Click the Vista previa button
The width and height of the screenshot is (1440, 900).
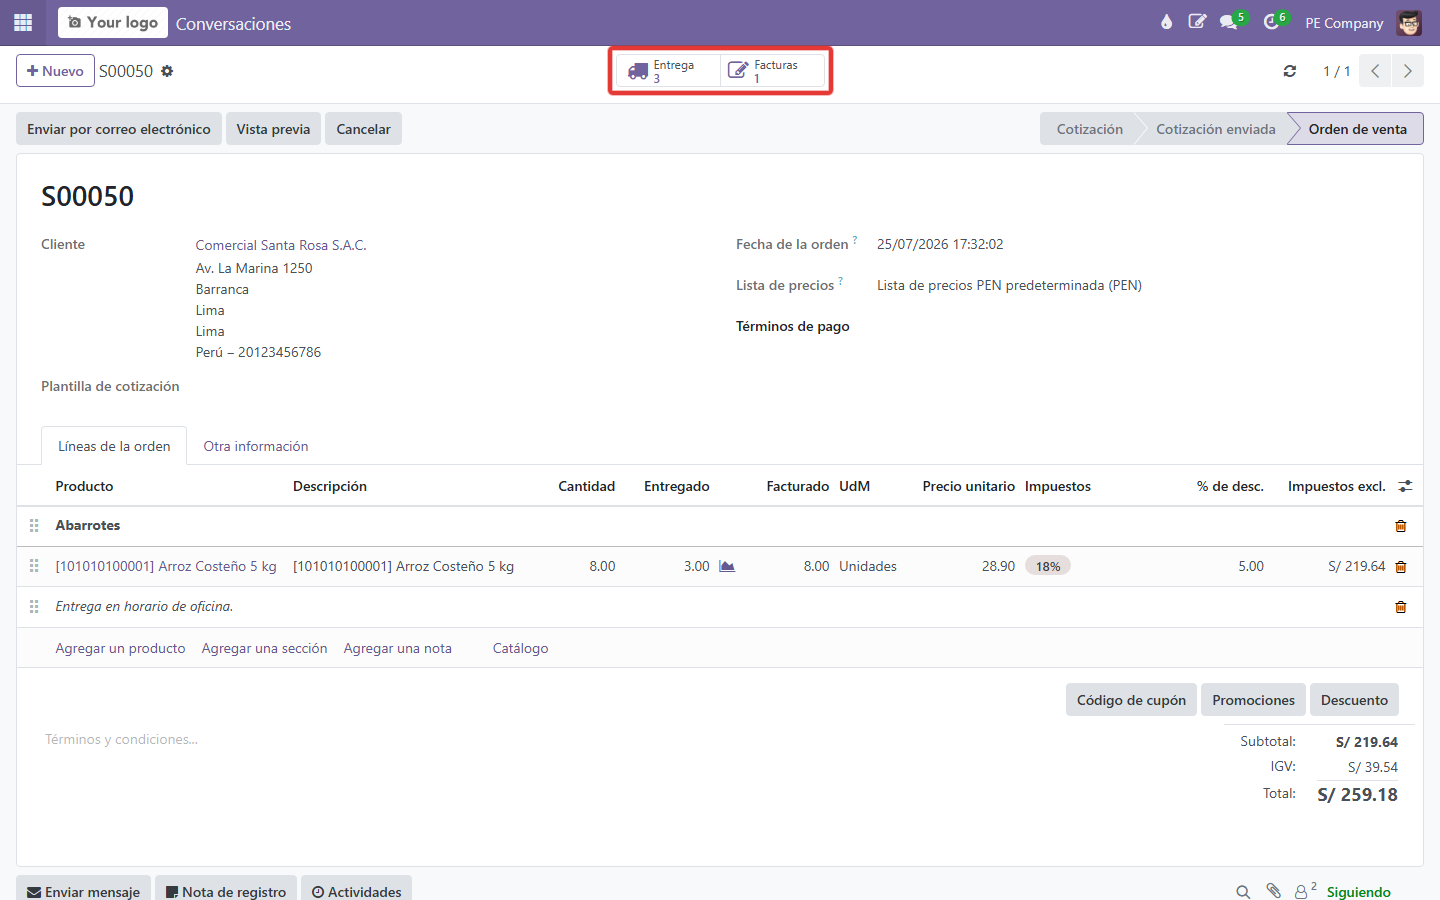click(x=273, y=129)
